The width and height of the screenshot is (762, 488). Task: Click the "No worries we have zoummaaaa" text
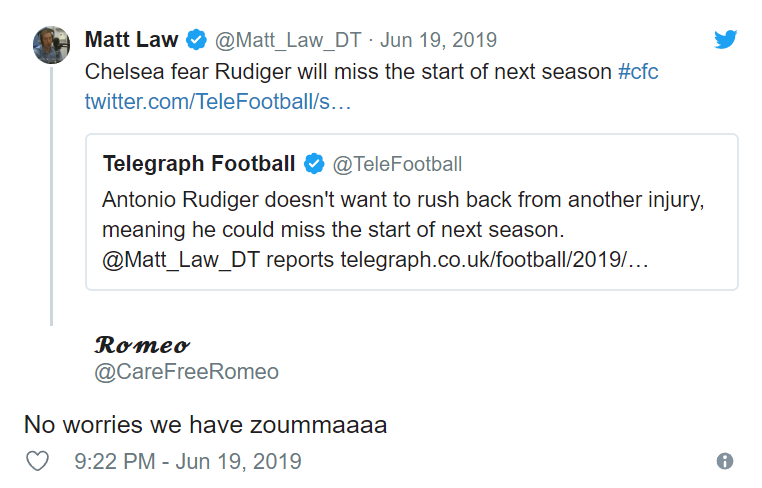tap(205, 424)
